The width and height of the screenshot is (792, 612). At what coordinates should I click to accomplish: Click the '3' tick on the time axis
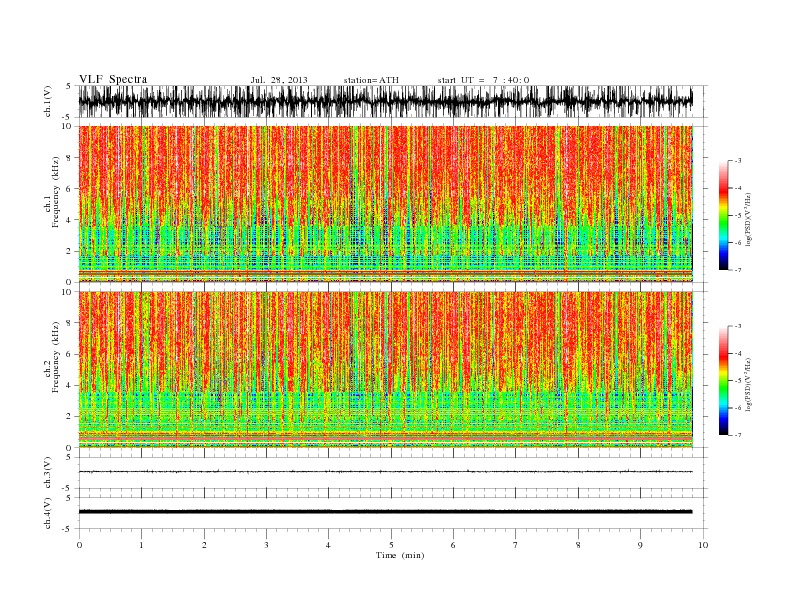click(266, 545)
